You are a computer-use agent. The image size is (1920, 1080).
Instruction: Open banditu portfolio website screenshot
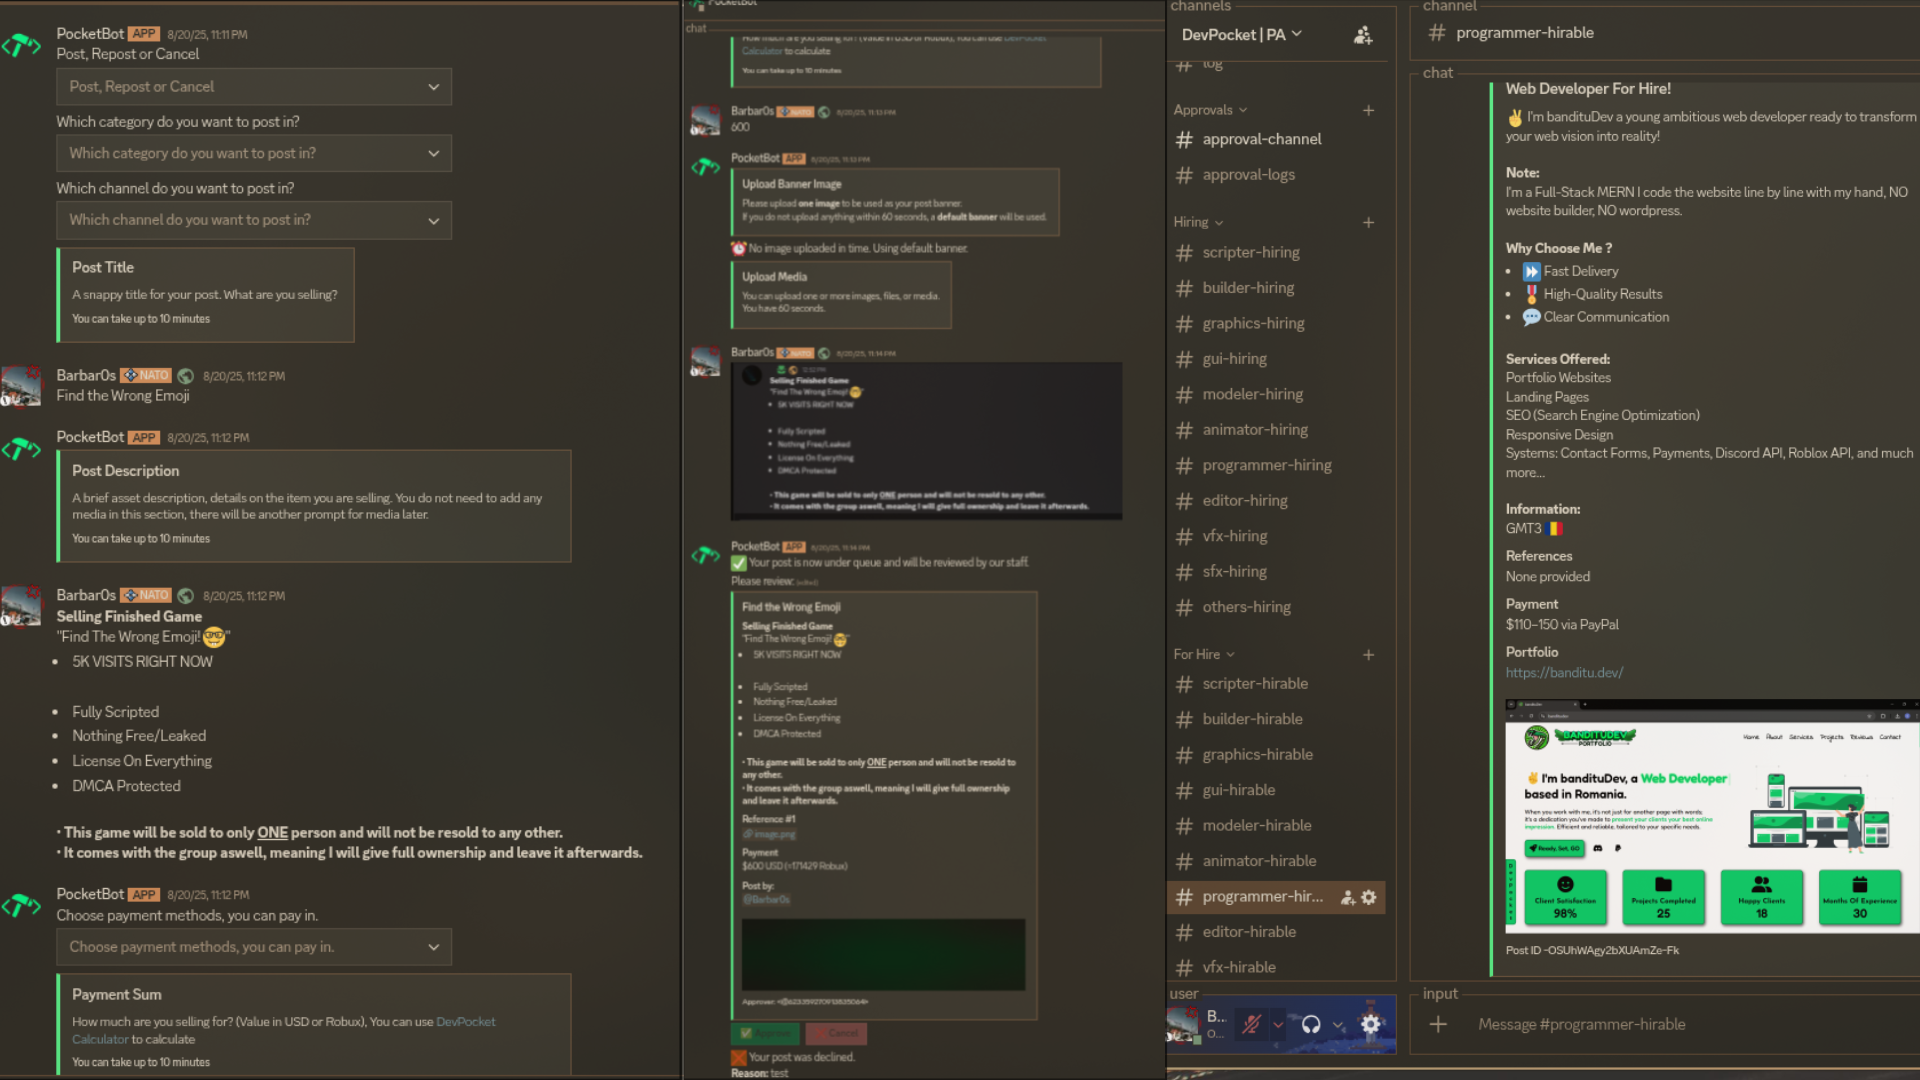pos(1712,816)
